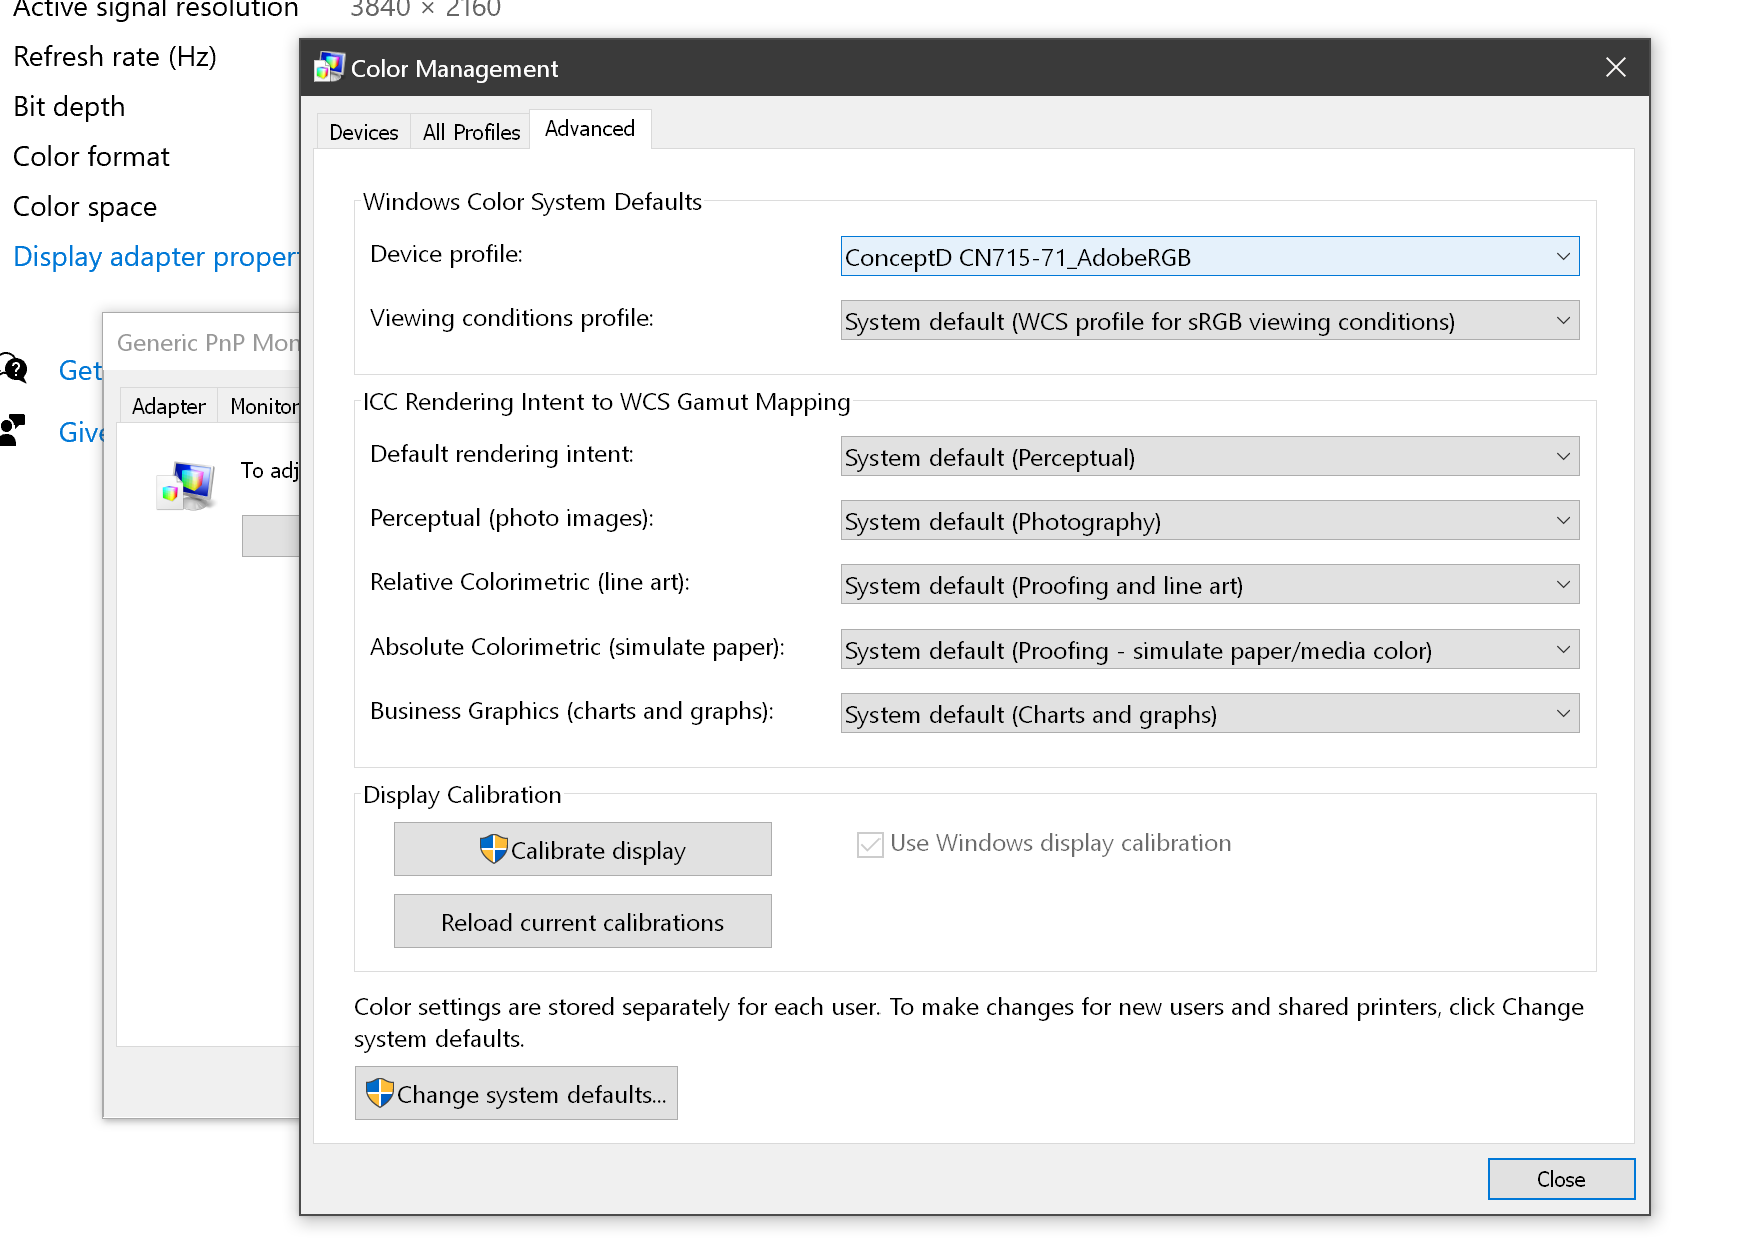1754x1246 pixels.
Task: Open the Default rendering intent dropdown
Action: tap(1210, 457)
